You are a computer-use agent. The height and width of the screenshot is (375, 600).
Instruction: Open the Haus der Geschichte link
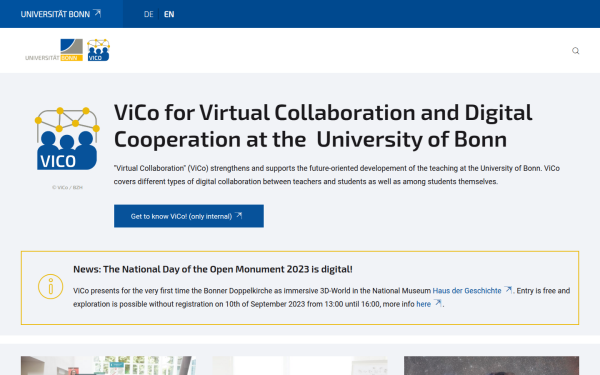pyautogui.click(x=472, y=291)
